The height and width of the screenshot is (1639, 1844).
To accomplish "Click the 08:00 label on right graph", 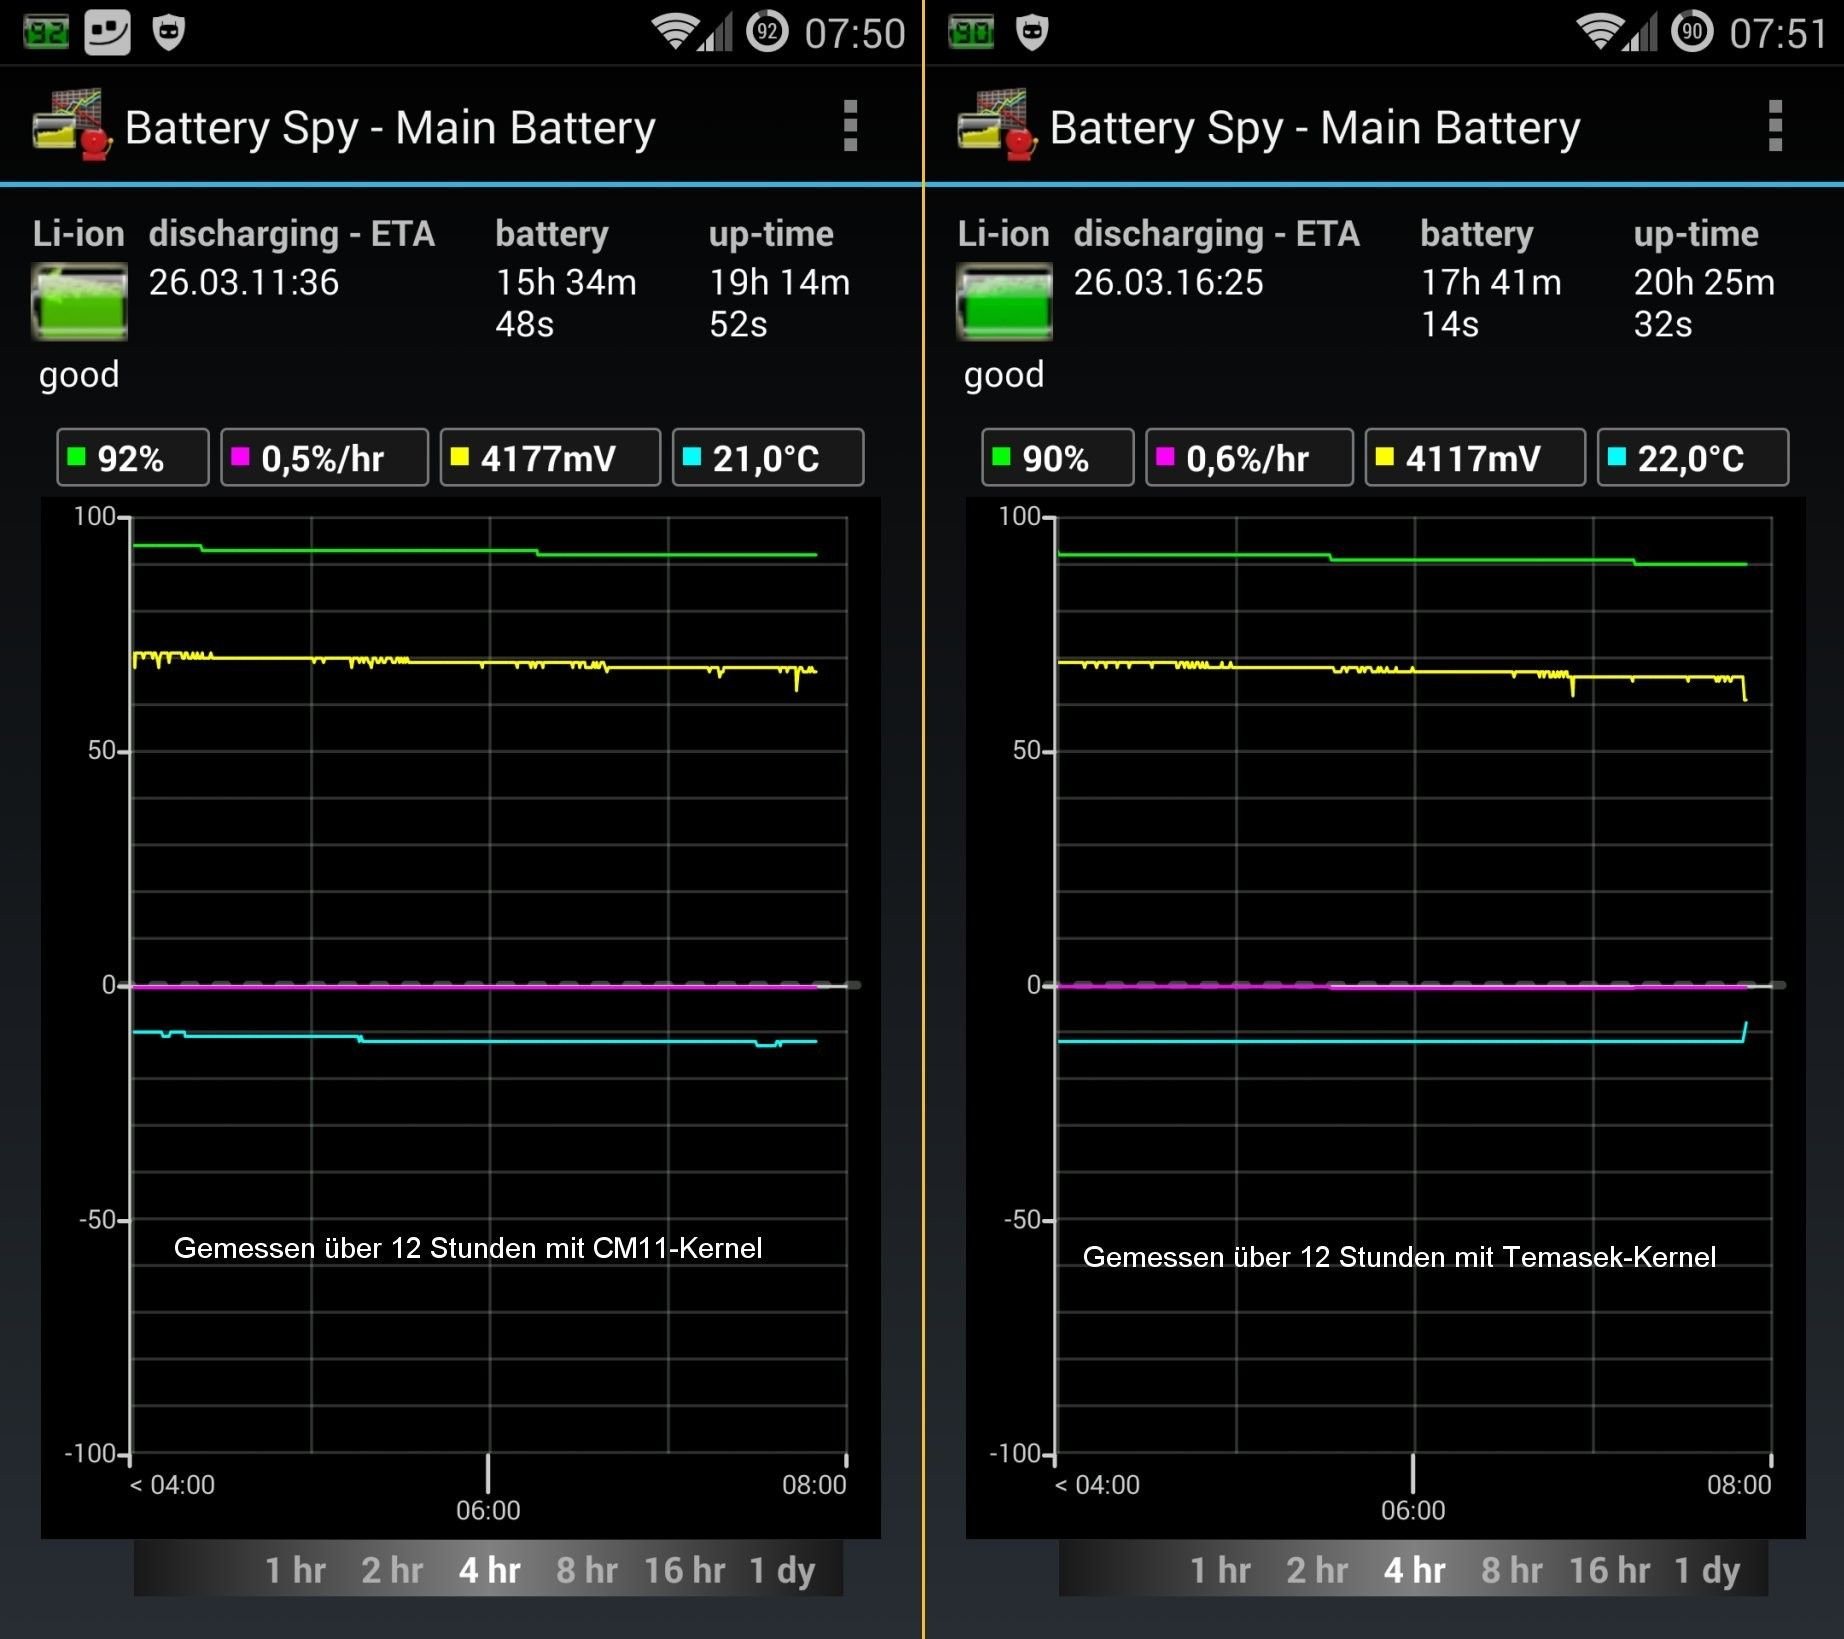I will click(x=1739, y=1485).
